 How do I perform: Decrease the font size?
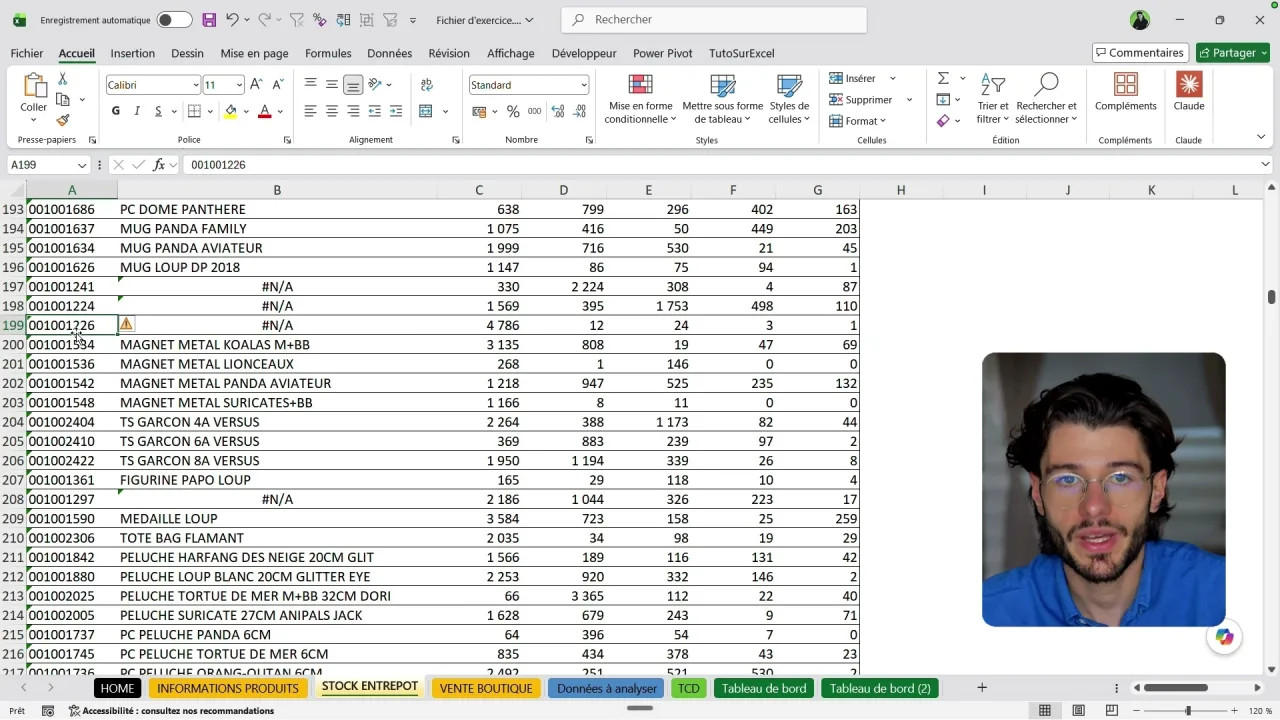tap(278, 85)
